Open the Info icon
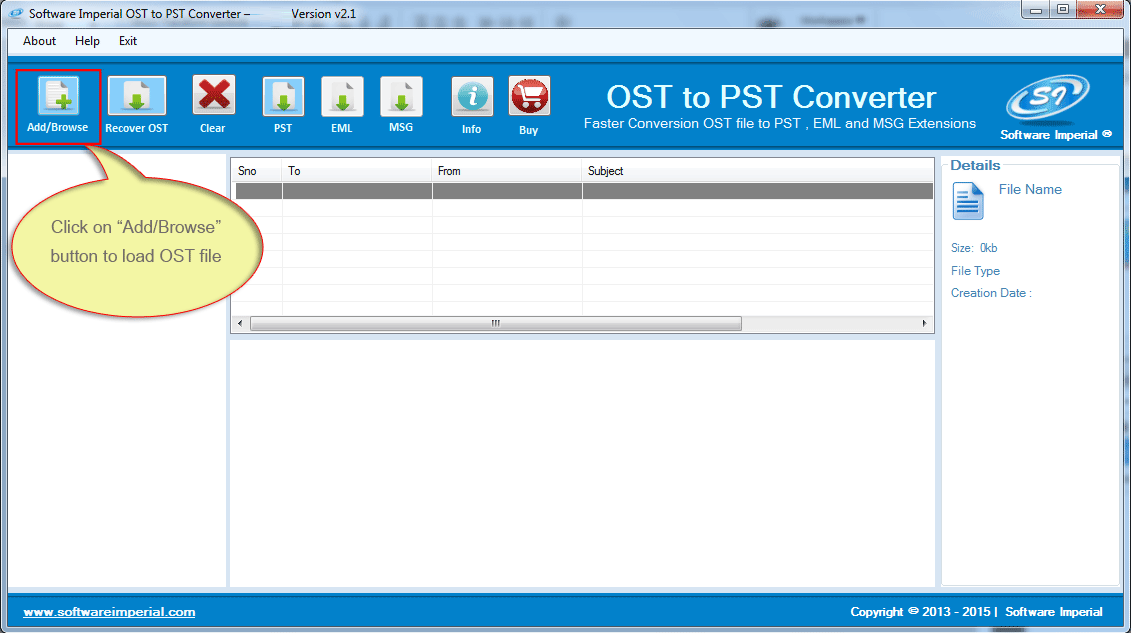Image resolution: width=1131 pixels, height=633 pixels. (472, 97)
